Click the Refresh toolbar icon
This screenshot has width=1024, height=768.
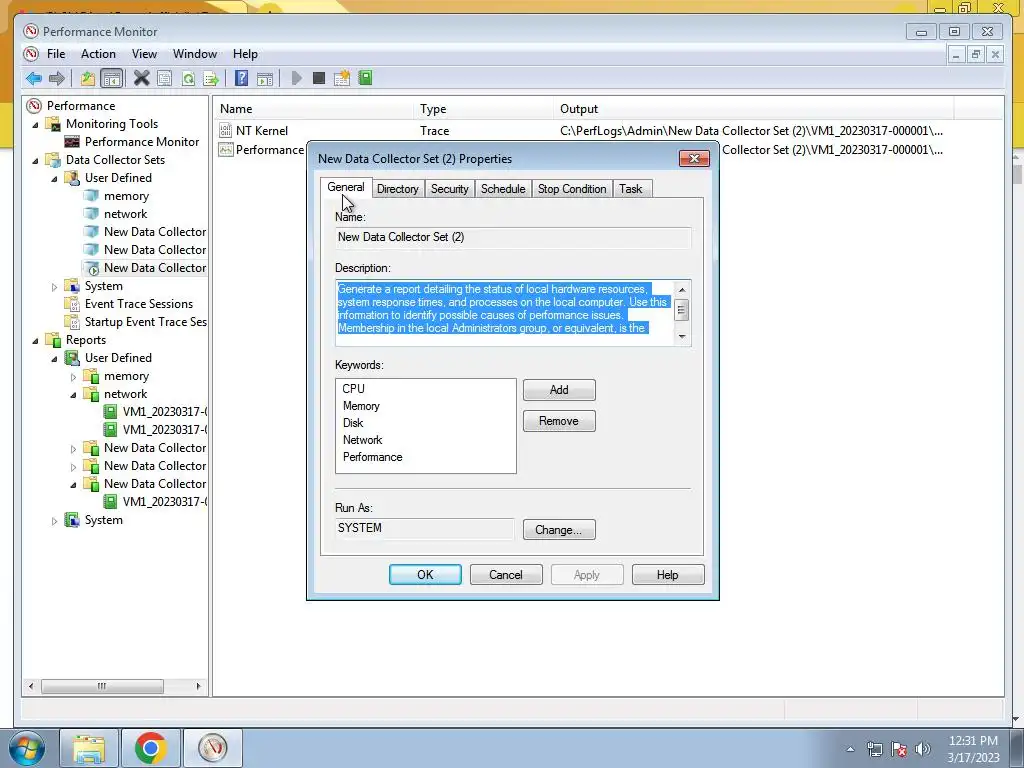tap(188, 78)
